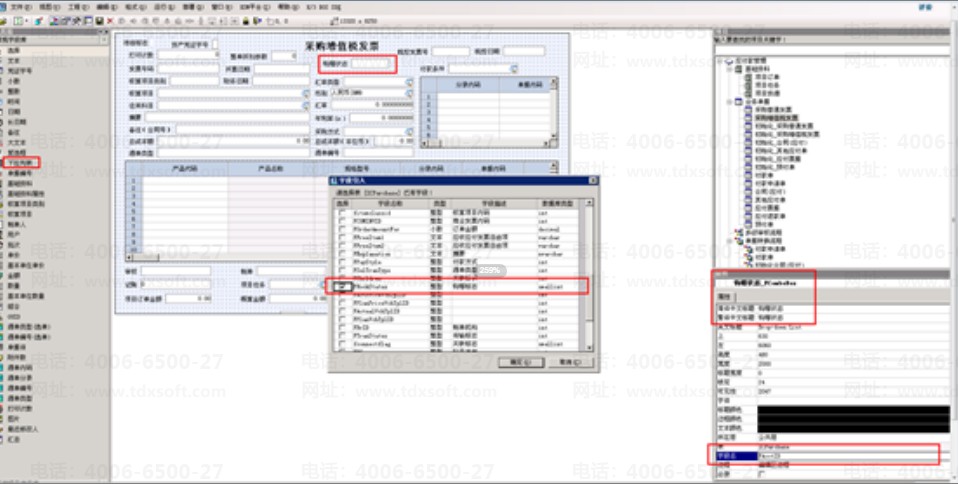Tick the first row checkbox in field list
The image size is (958, 484).
coord(342,212)
